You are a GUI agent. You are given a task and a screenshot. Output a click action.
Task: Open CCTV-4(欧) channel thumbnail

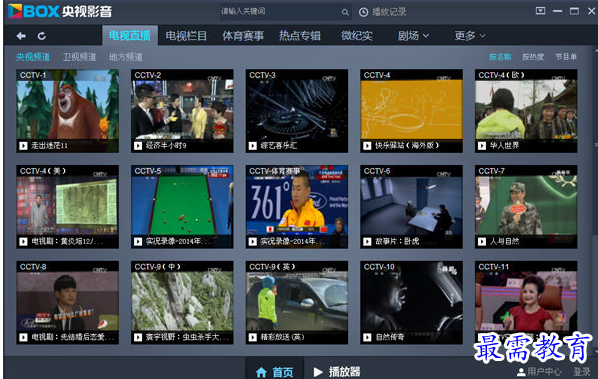coord(526,111)
